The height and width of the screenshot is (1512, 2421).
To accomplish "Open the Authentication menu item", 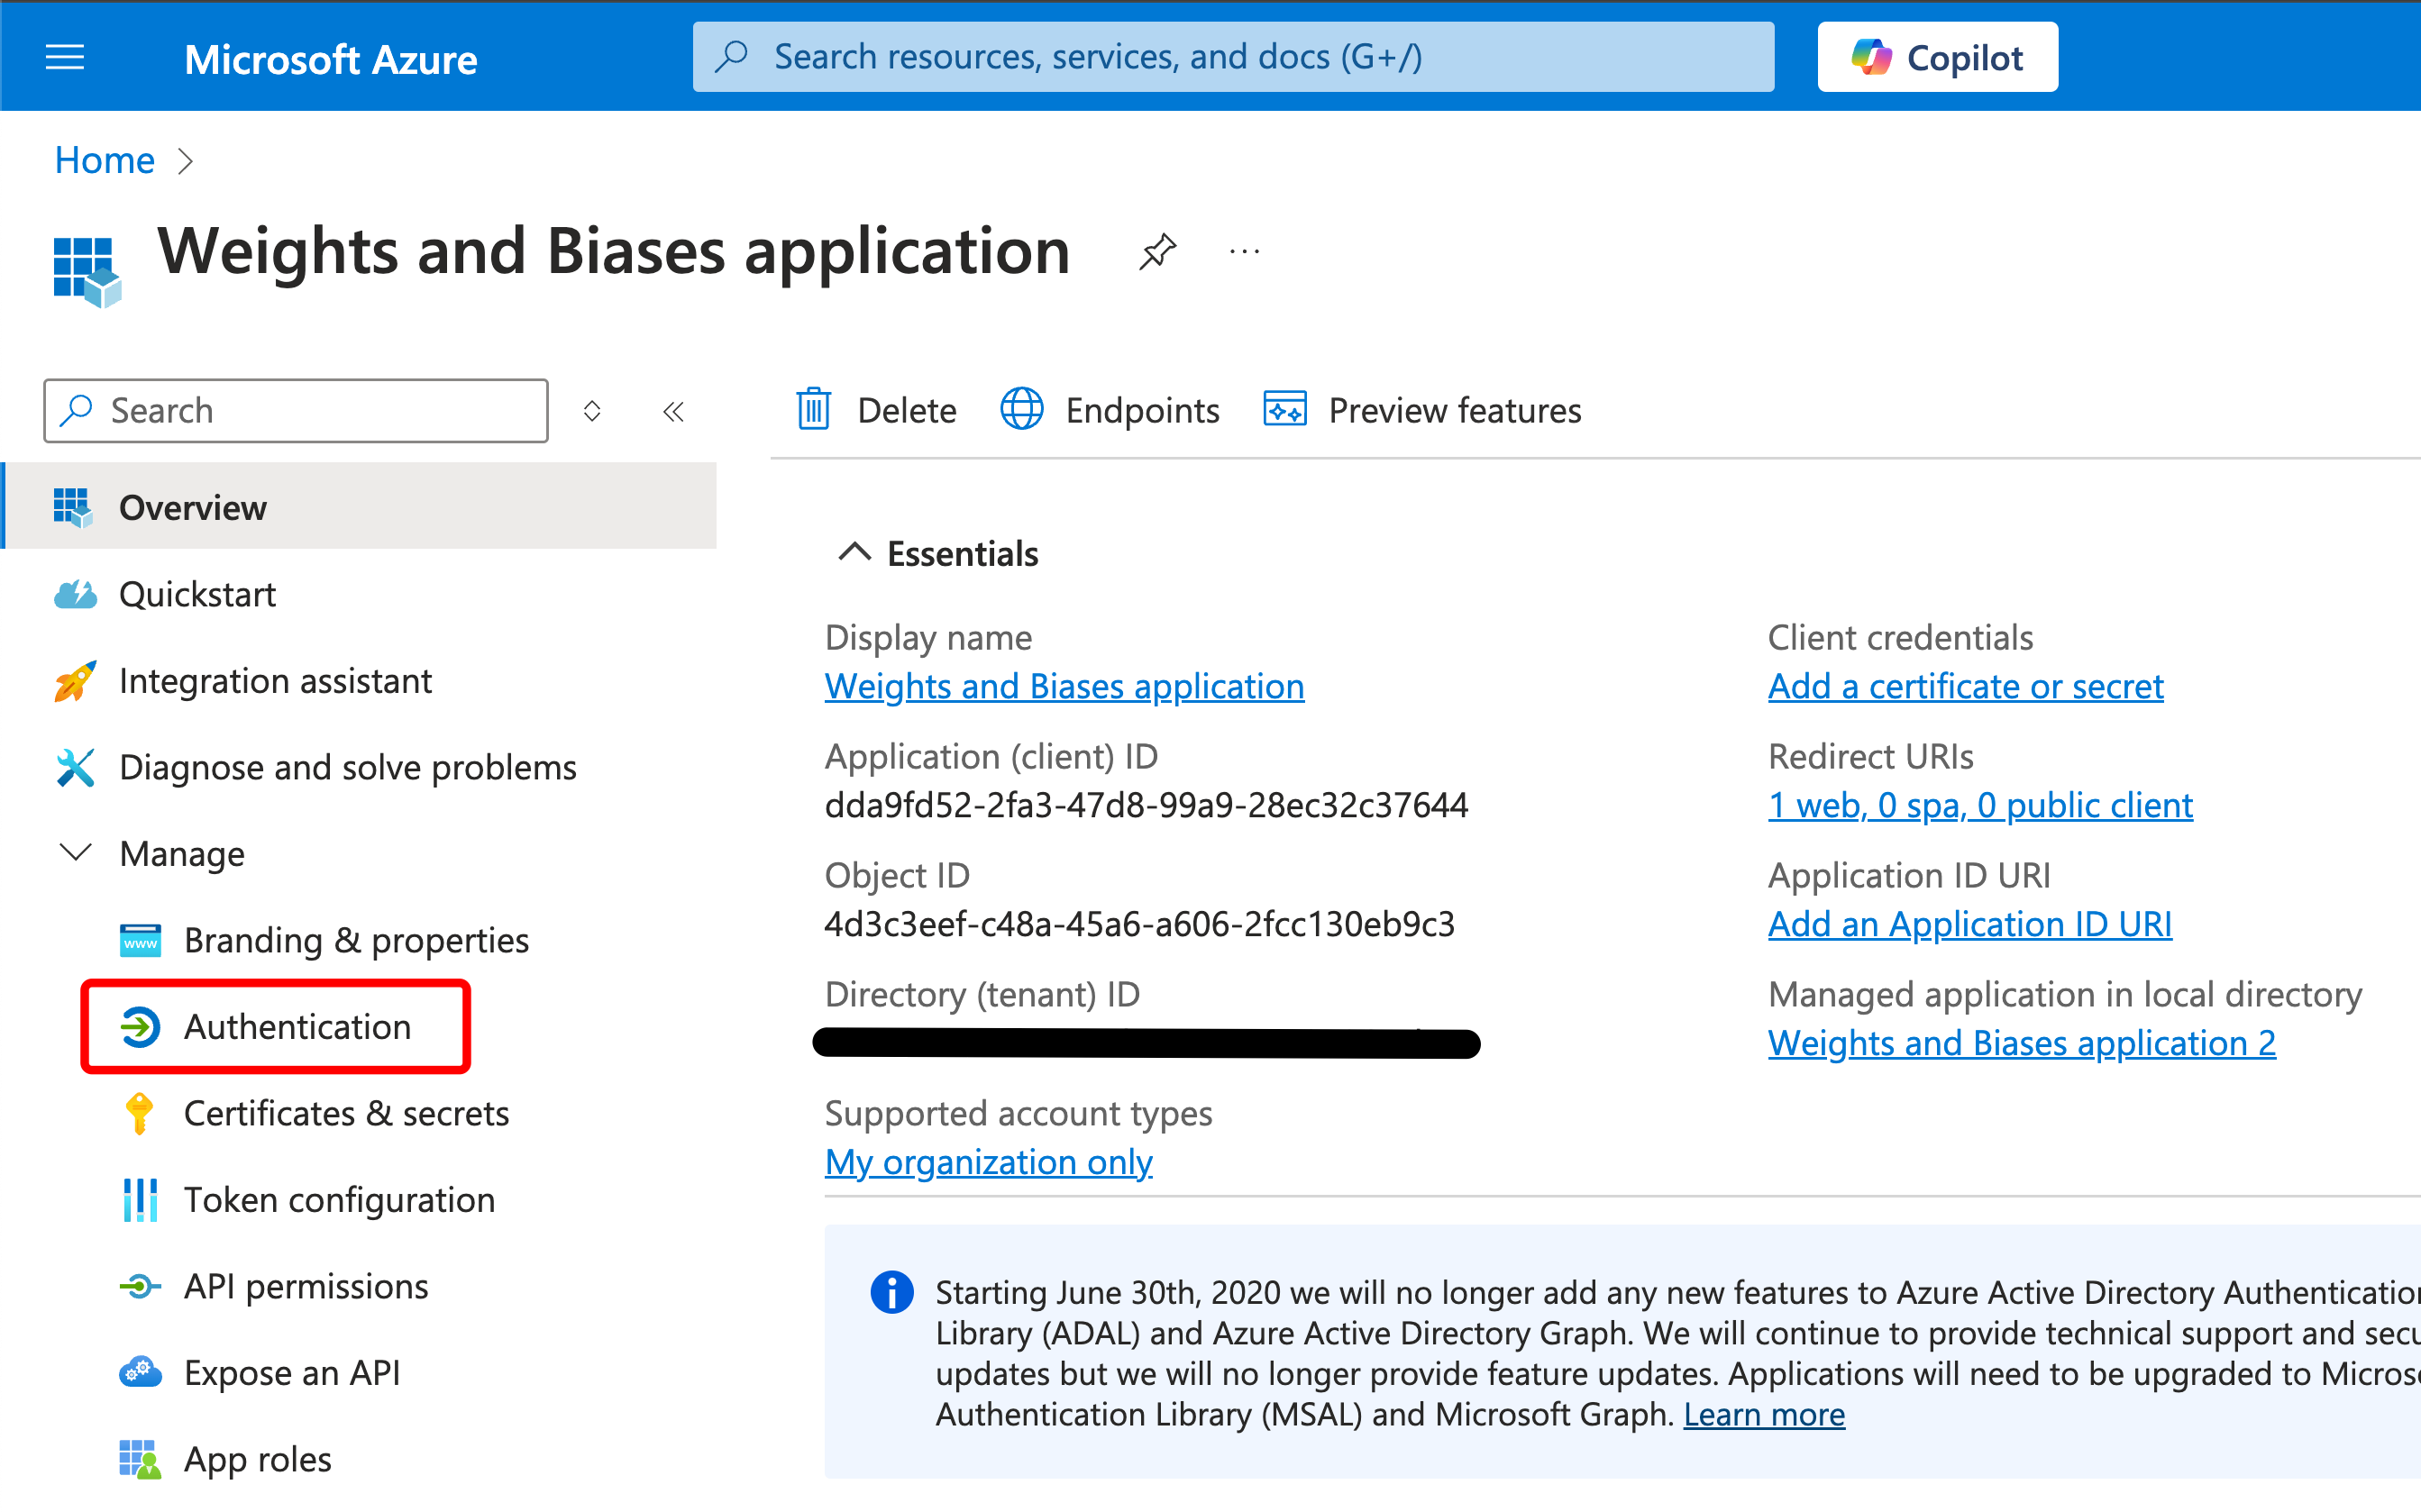I will [x=297, y=1026].
